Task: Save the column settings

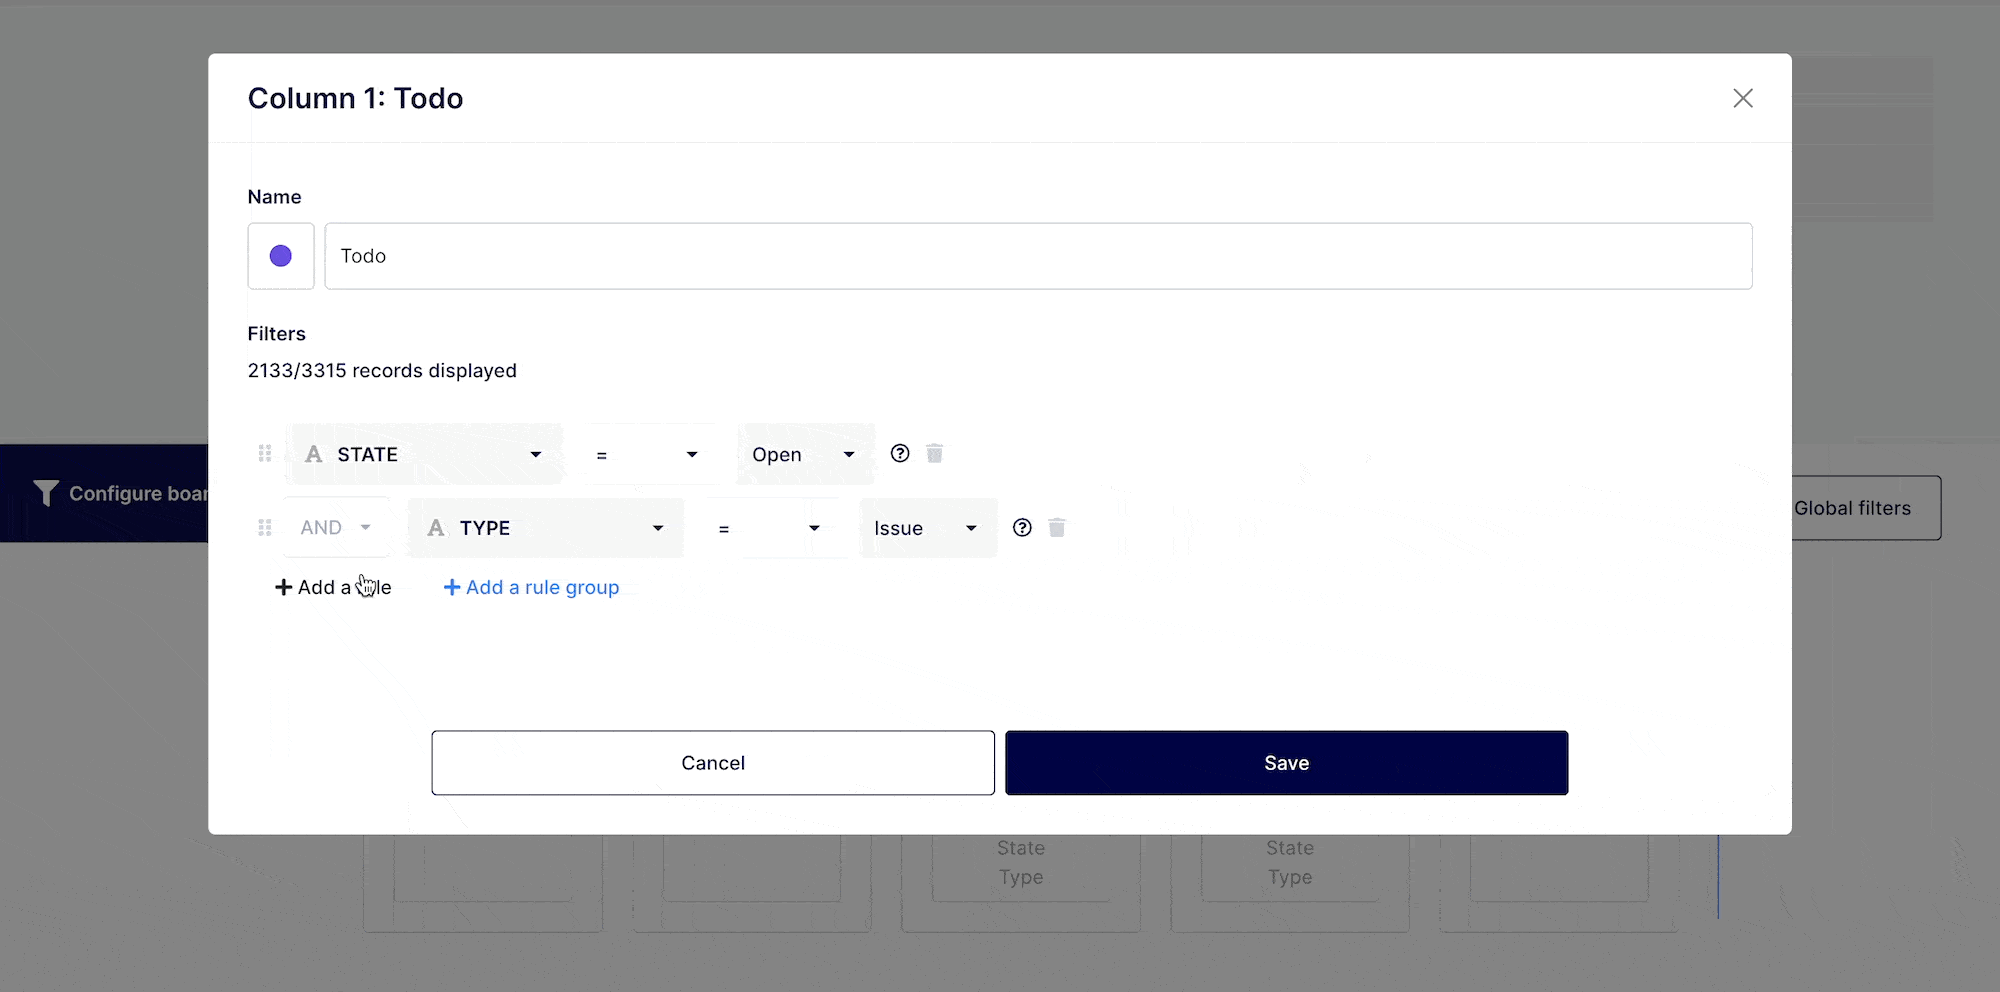Action: (1286, 763)
